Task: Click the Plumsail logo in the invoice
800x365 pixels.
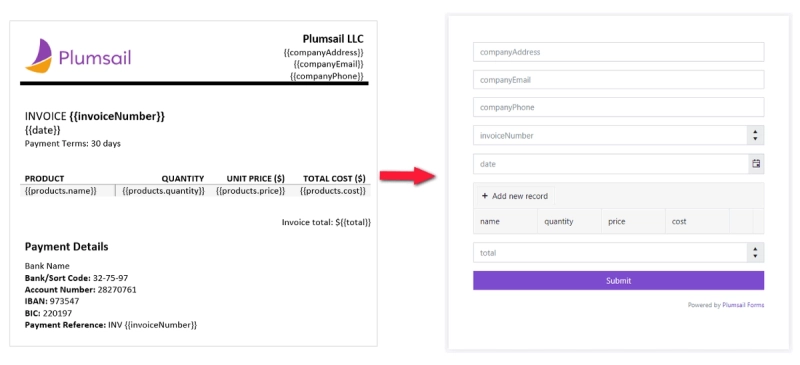Action: coord(78,56)
